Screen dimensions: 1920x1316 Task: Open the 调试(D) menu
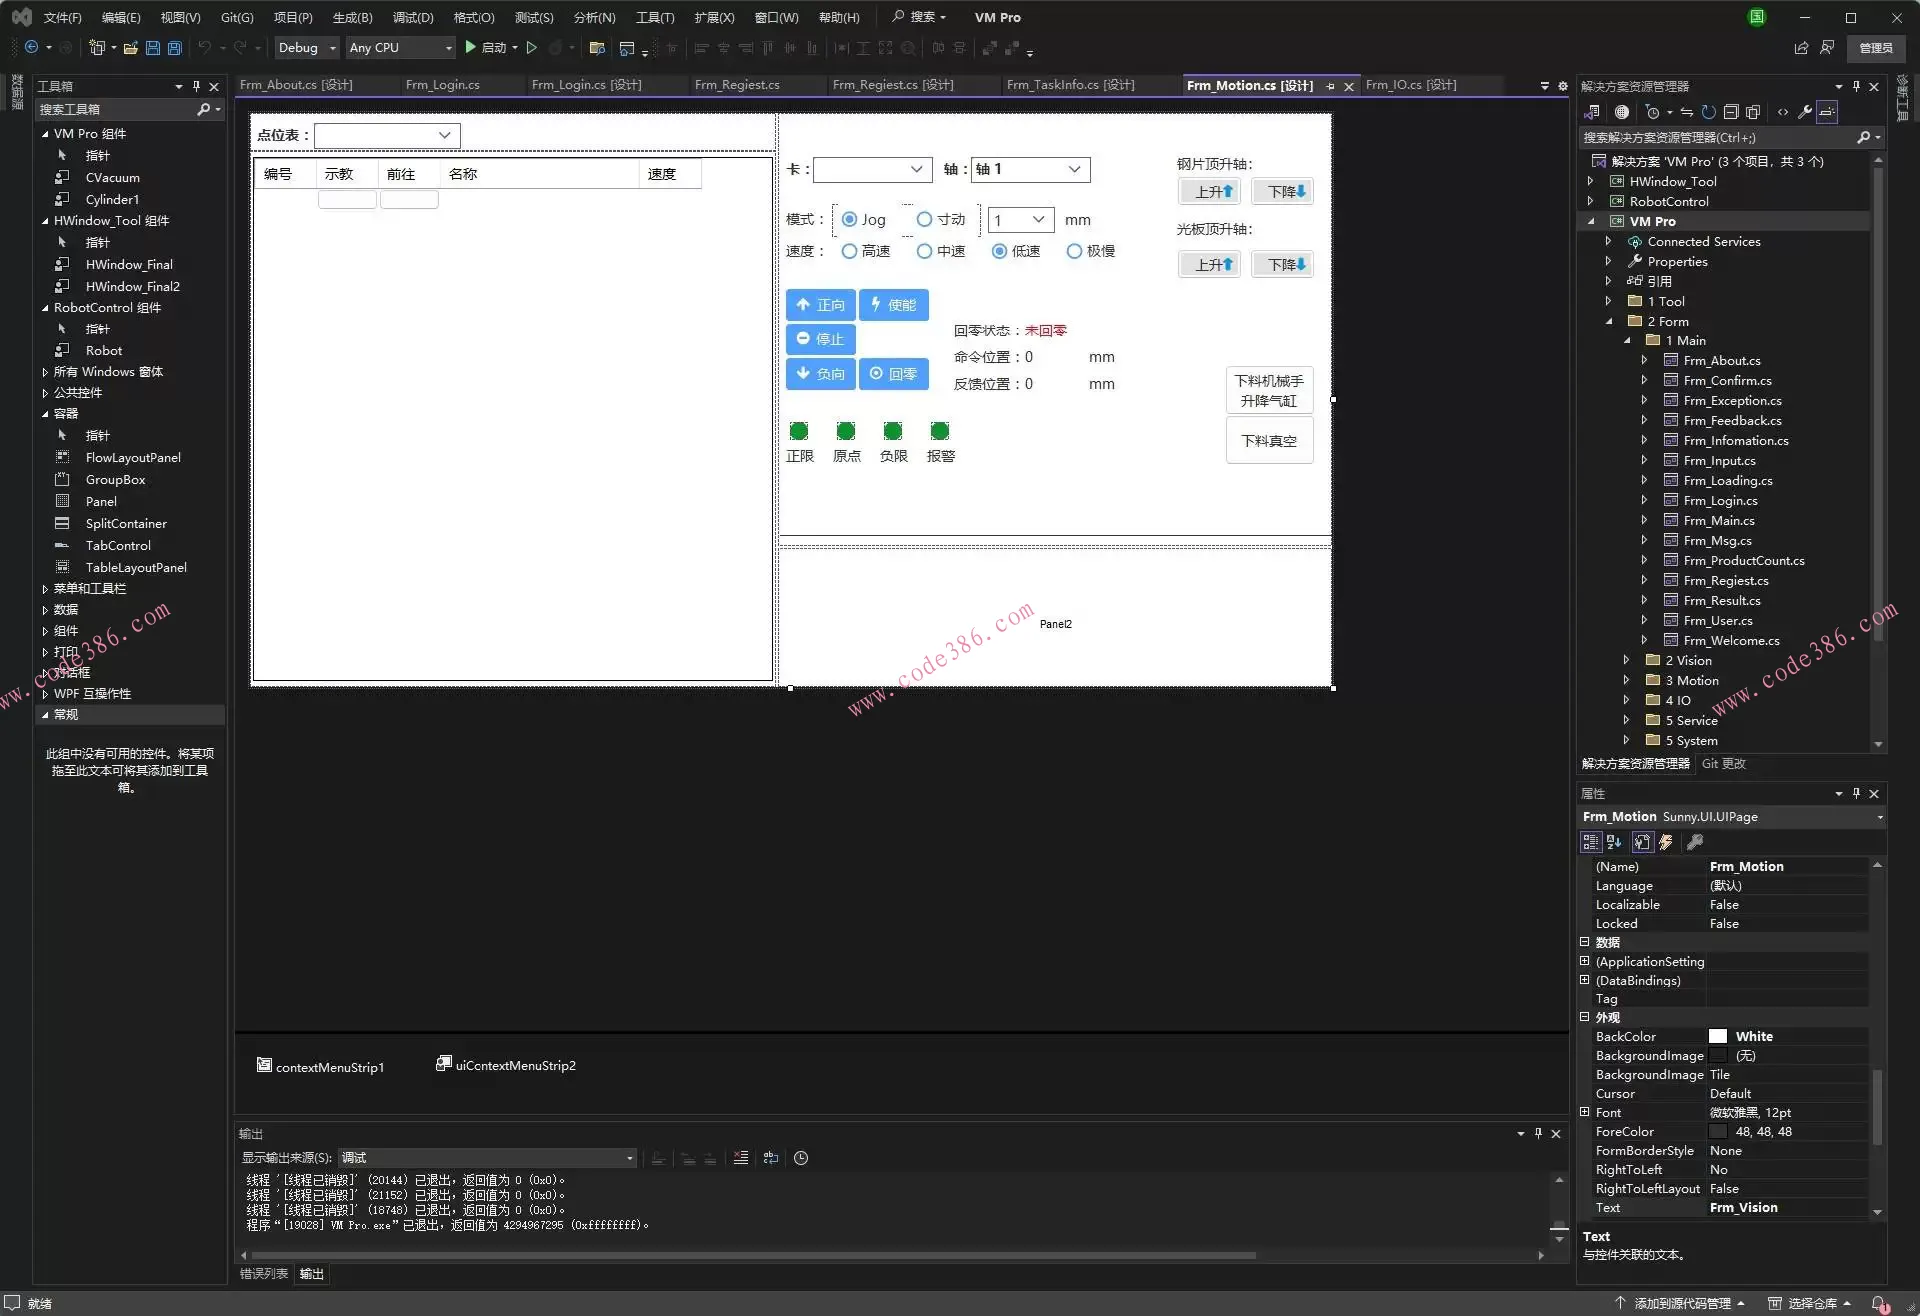413,18
